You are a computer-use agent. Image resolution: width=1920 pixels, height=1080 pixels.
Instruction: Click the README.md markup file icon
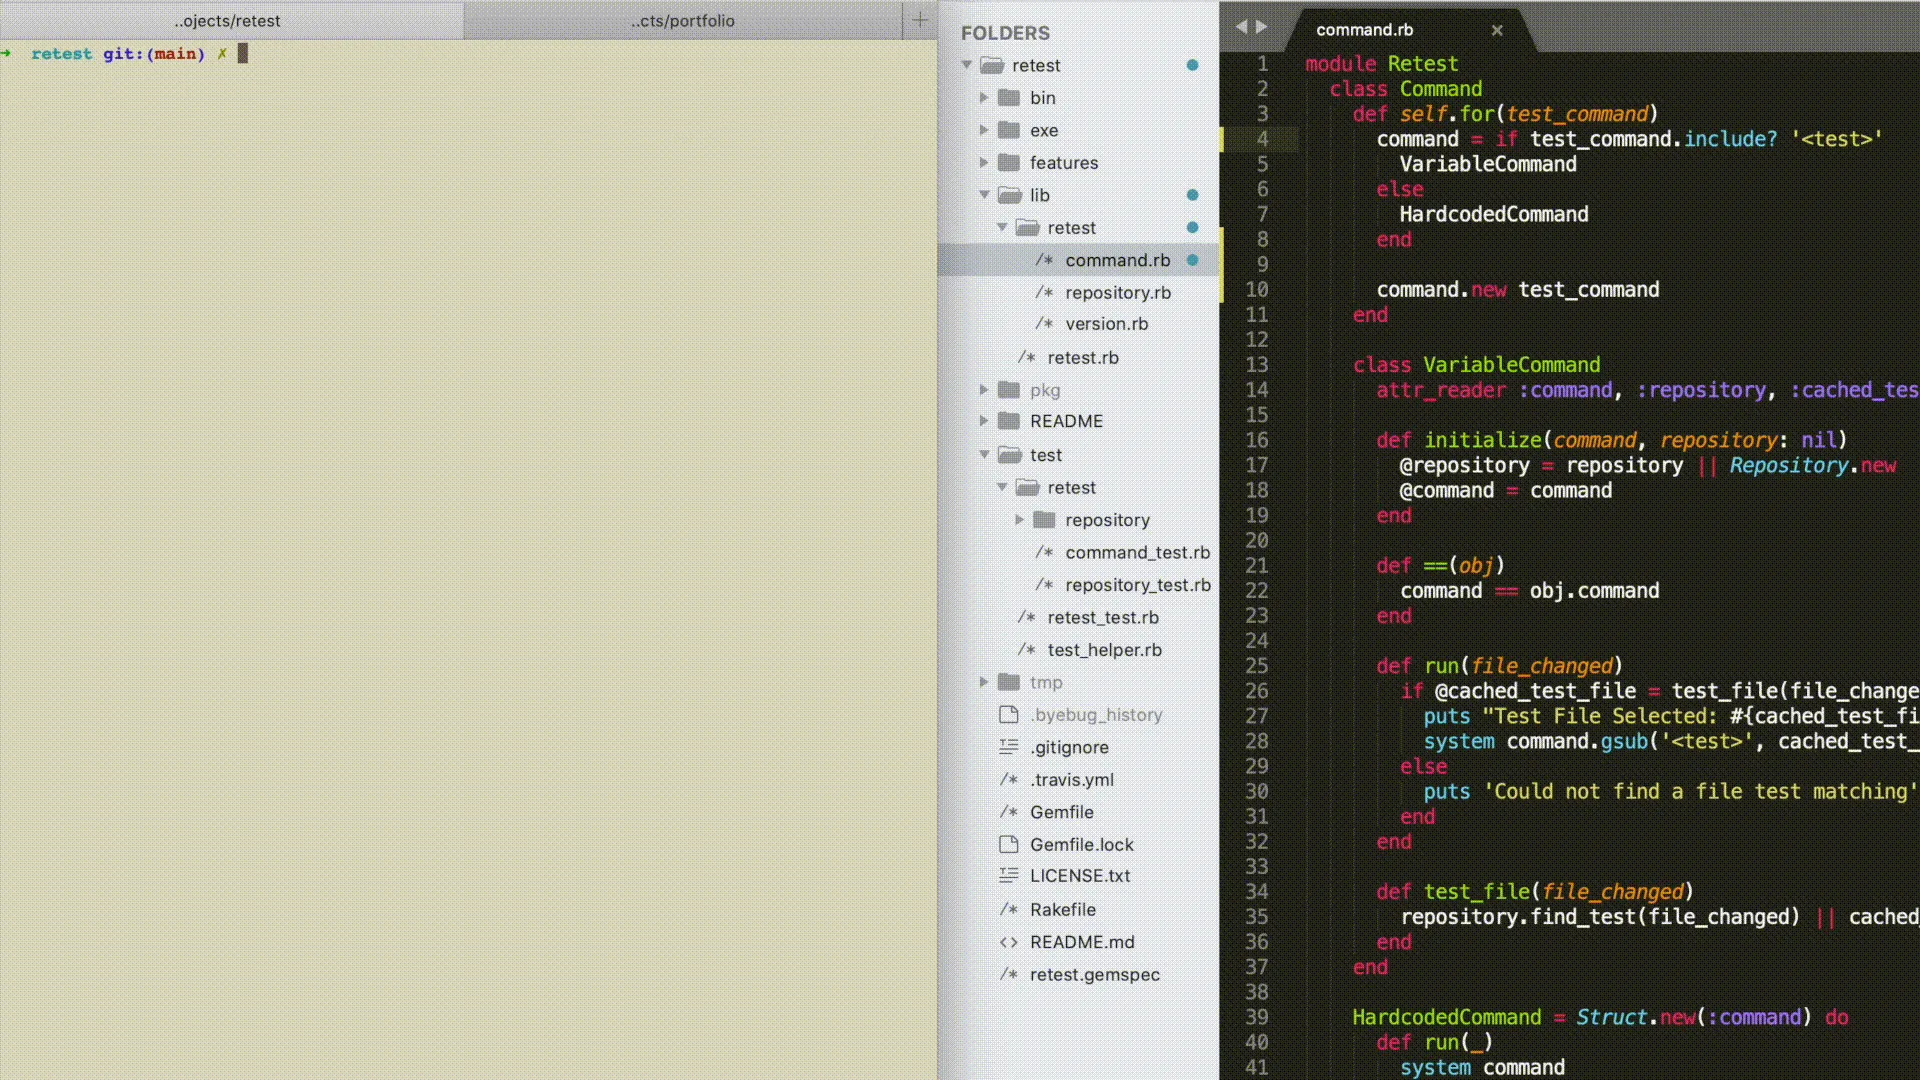click(x=1009, y=942)
